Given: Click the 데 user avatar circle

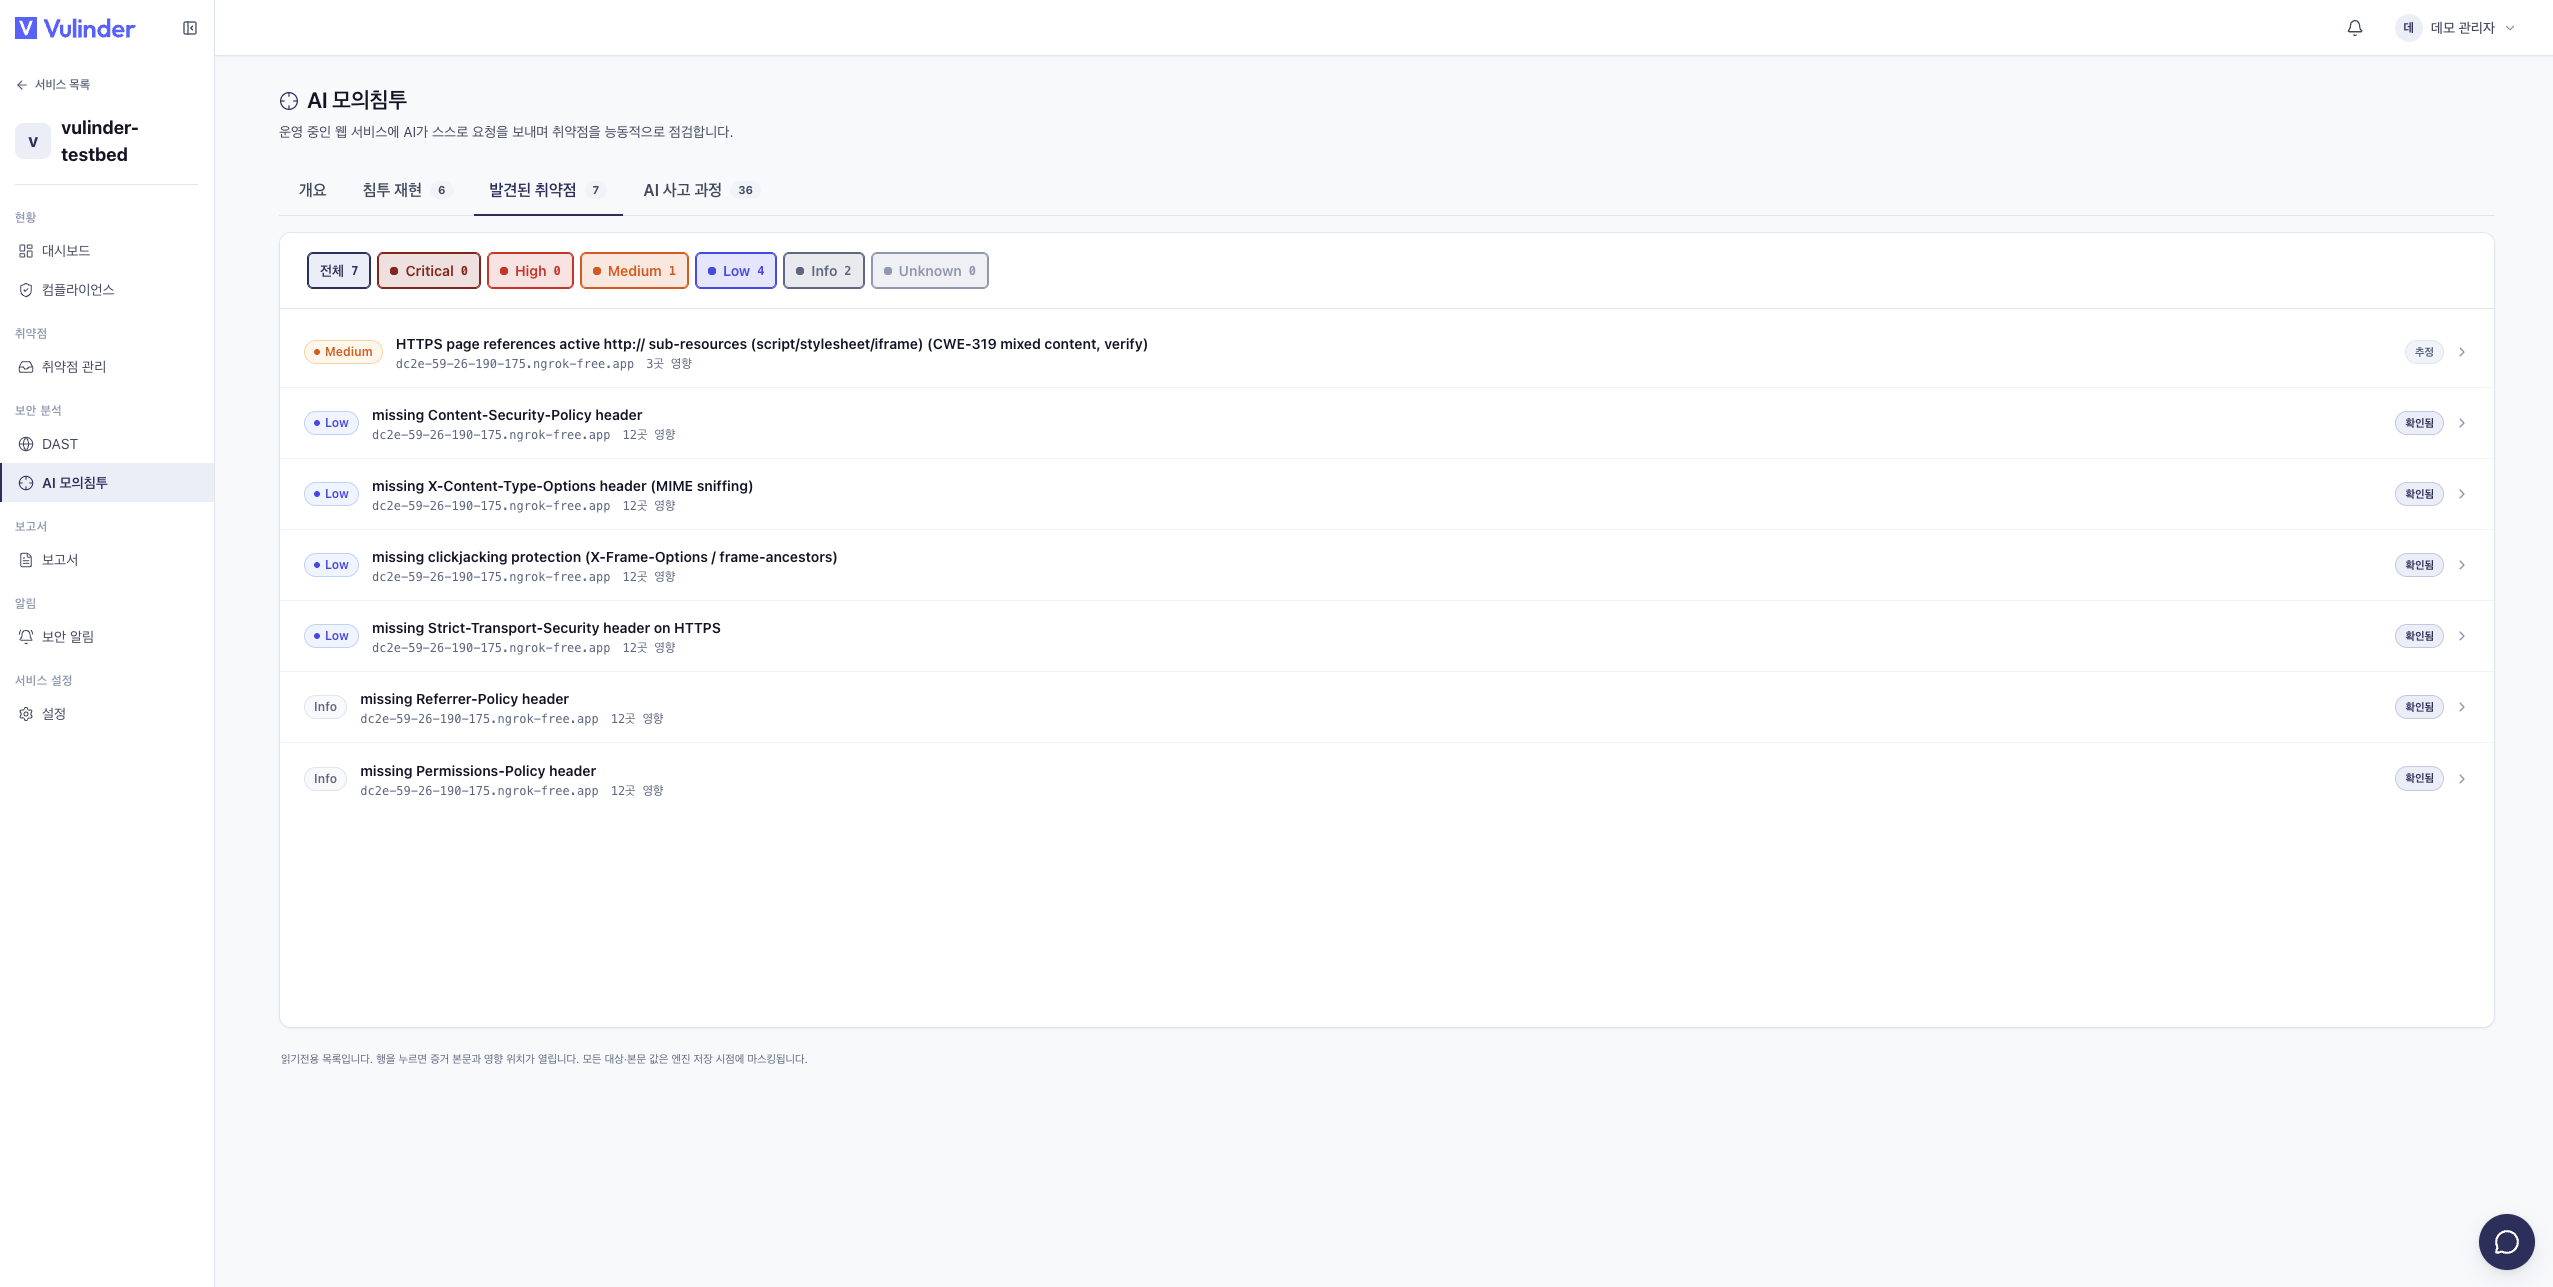Looking at the screenshot, I should click(2408, 28).
